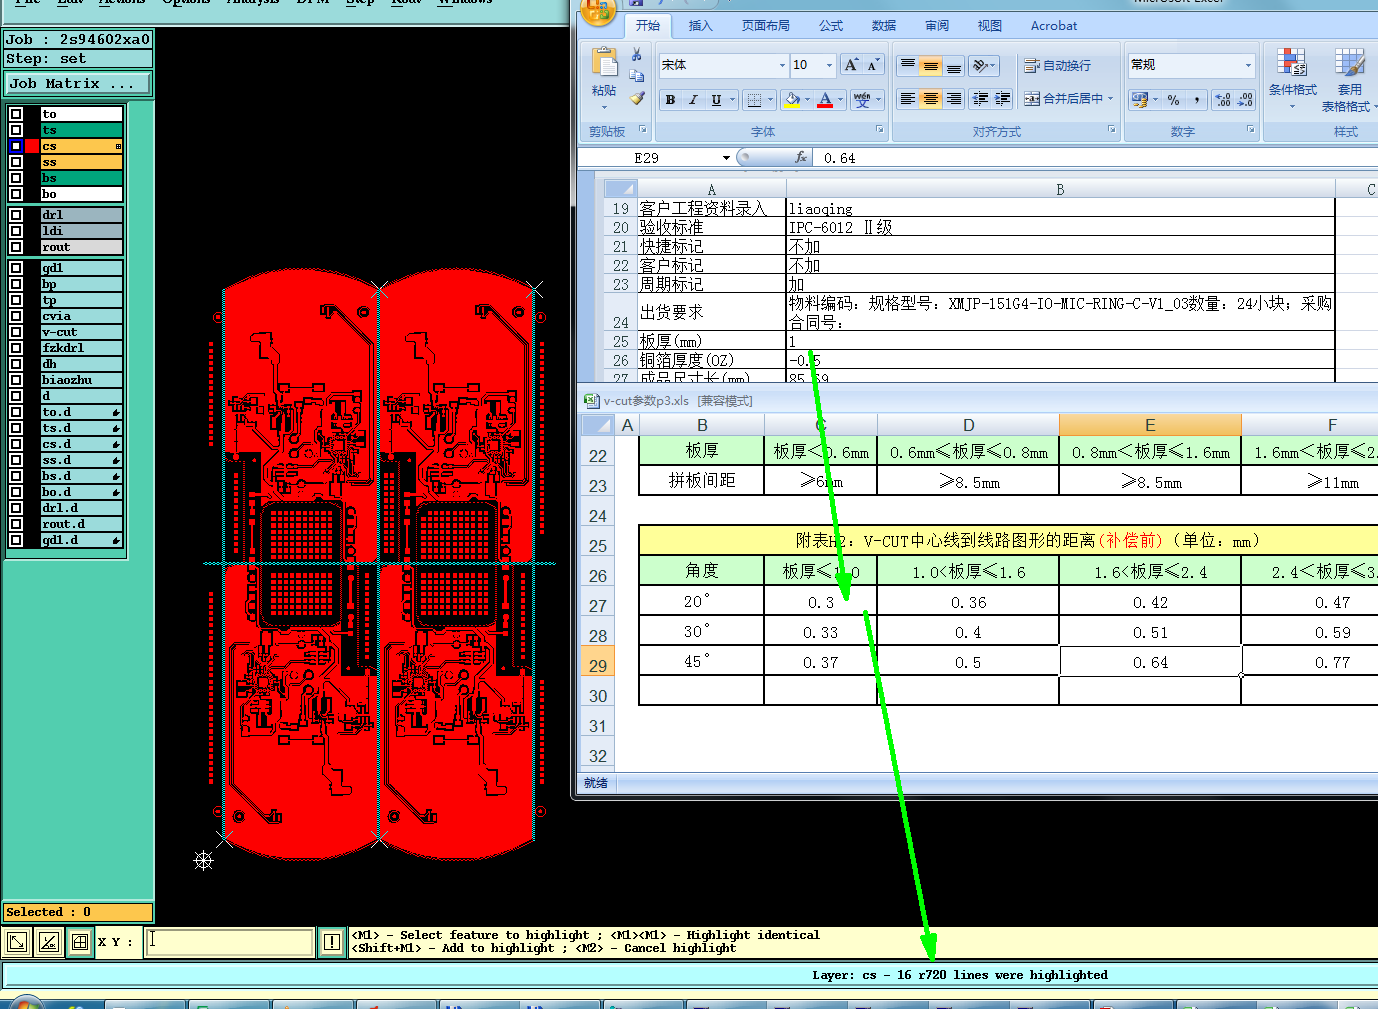Click the increase decimal icon
This screenshot has height=1009, width=1378.
pos(1222,100)
